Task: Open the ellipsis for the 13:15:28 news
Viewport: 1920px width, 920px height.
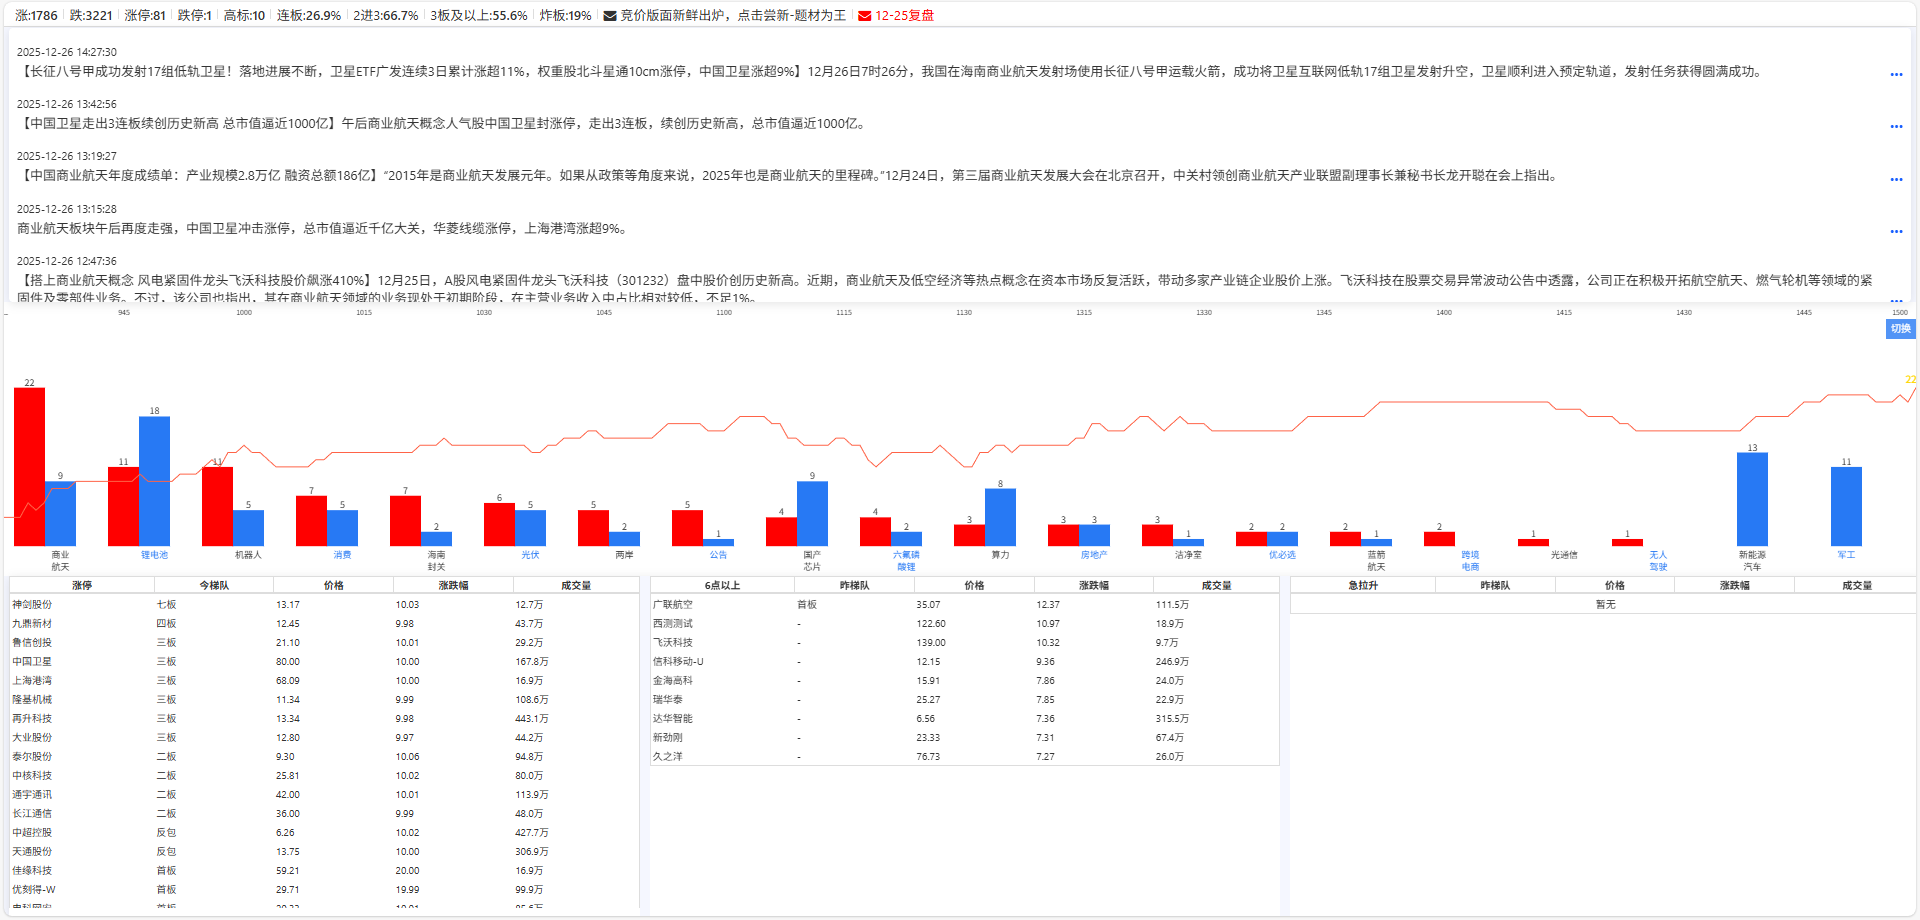Action: click(1896, 232)
